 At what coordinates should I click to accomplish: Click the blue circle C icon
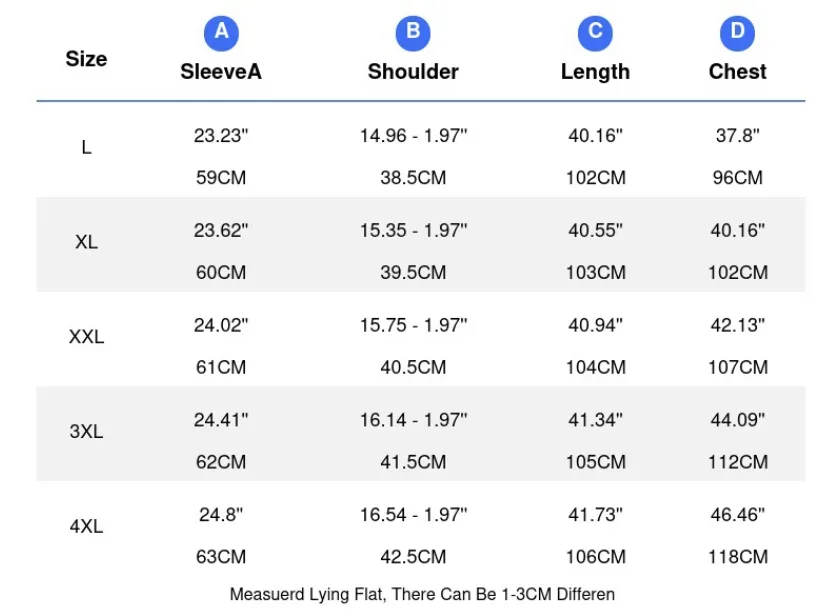pyautogui.click(x=595, y=33)
